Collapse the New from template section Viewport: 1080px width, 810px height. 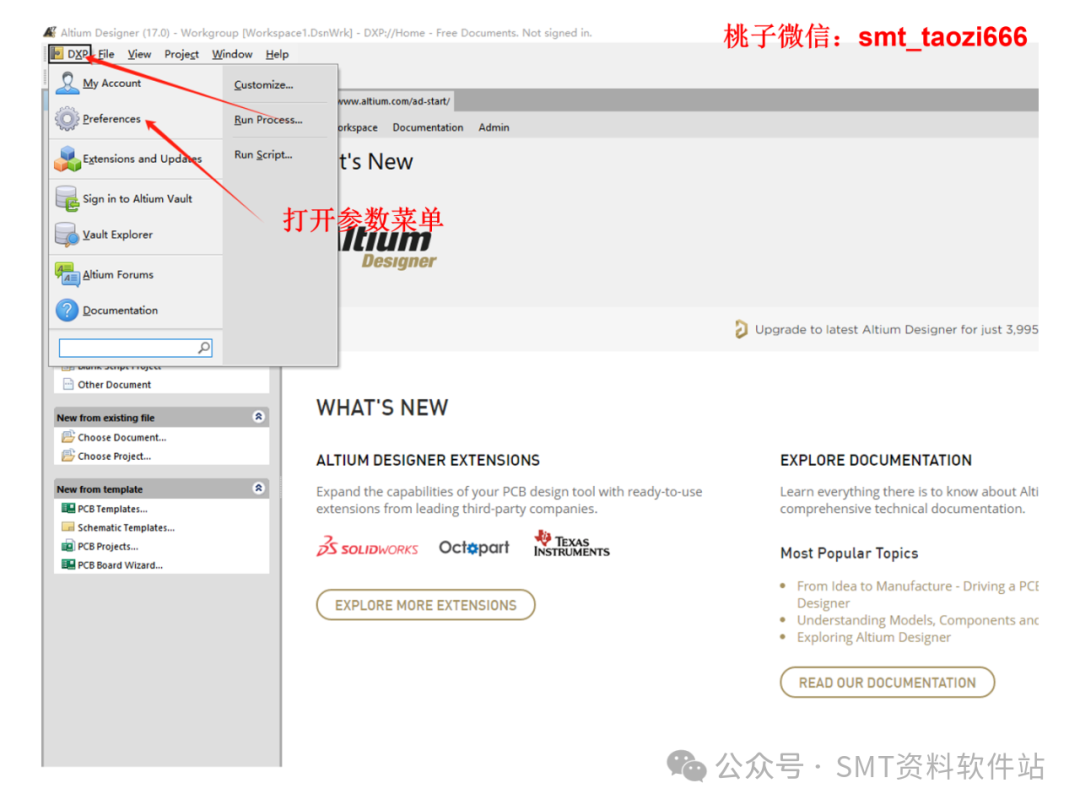coord(257,488)
